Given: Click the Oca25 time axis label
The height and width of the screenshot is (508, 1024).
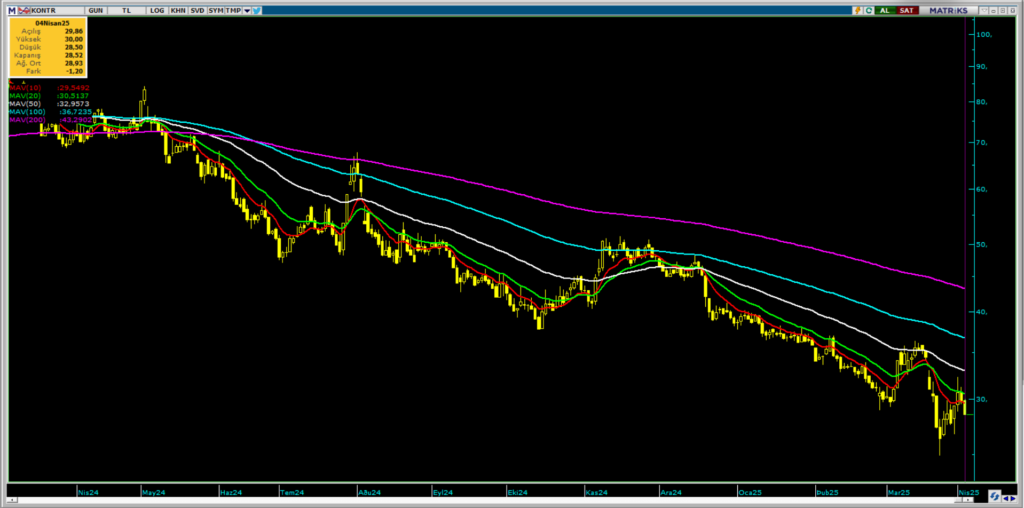Looking at the screenshot, I should coord(748,492).
